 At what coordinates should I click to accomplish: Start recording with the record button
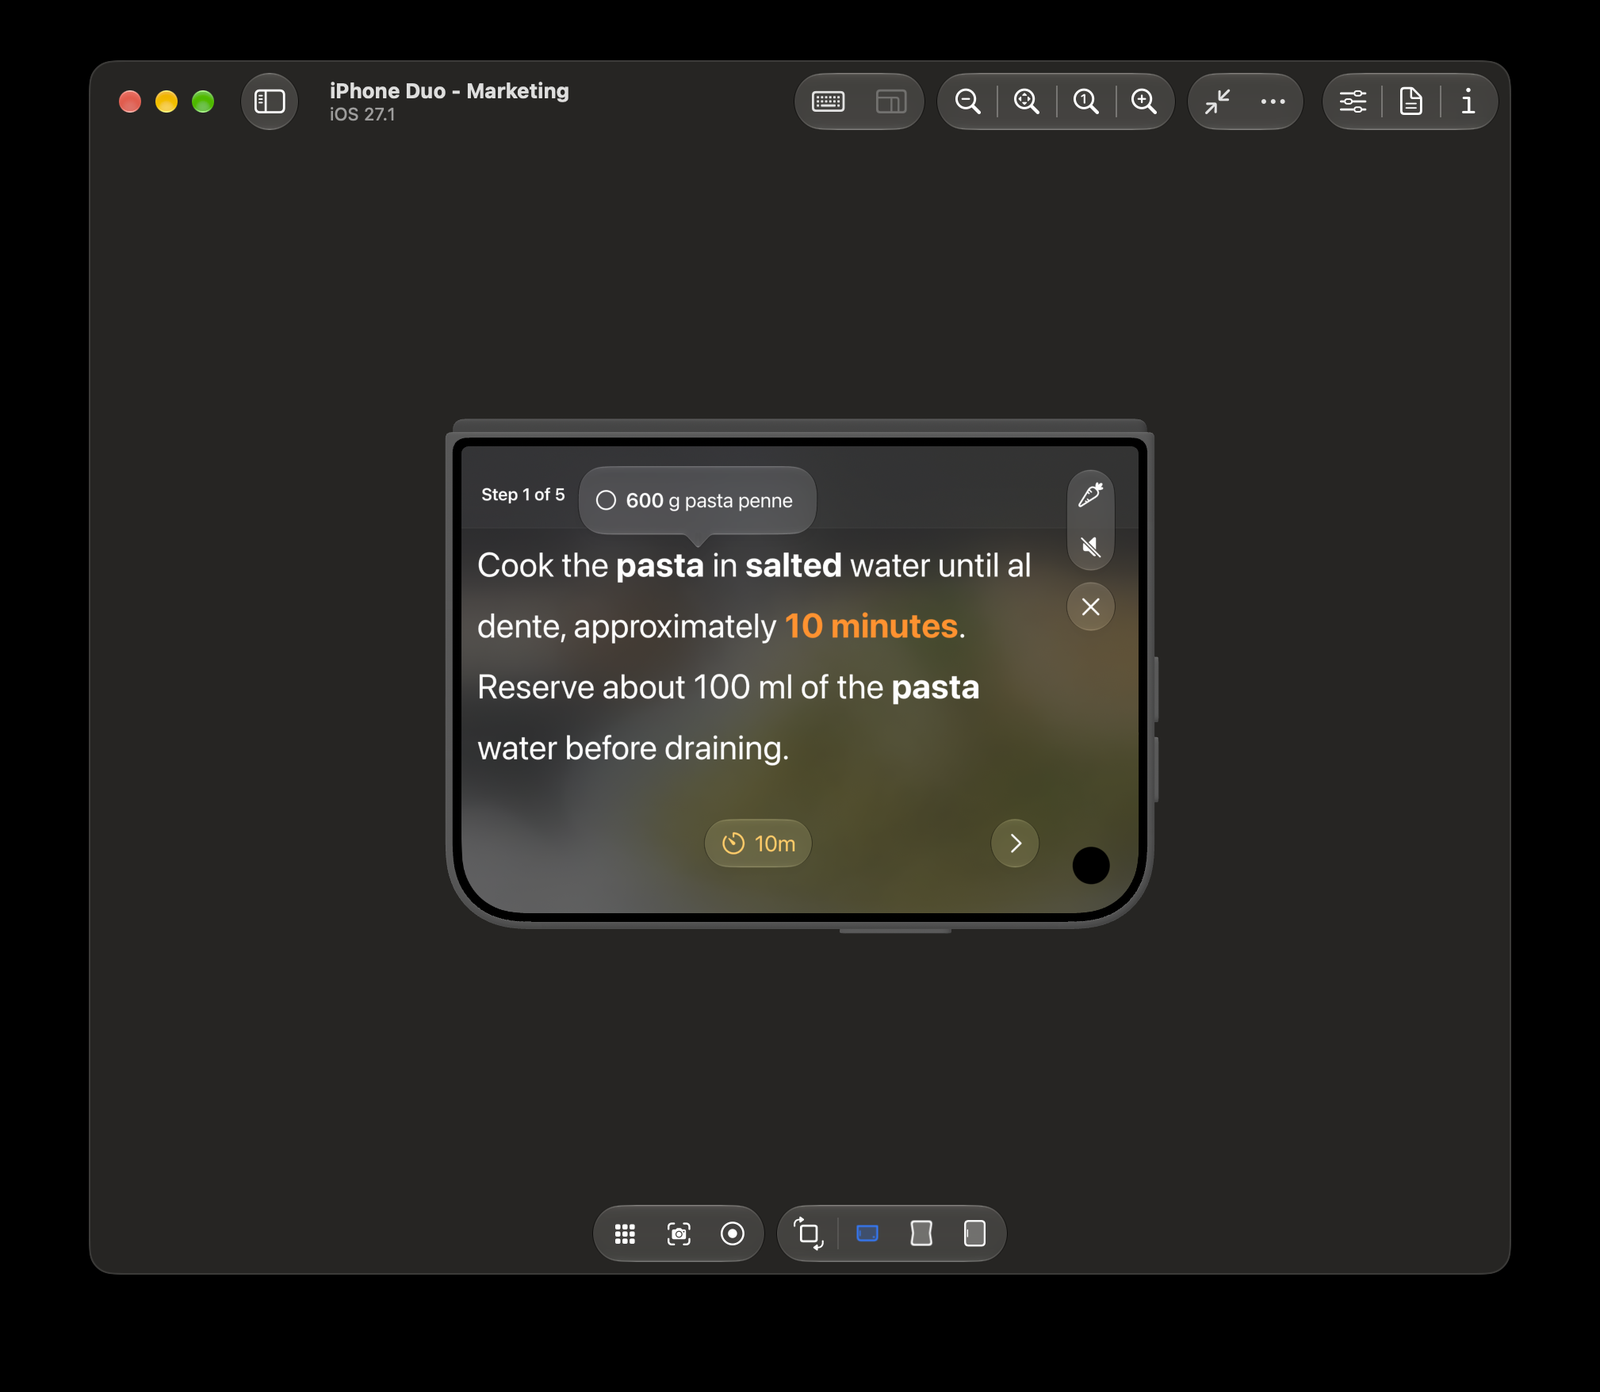click(733, 1234)
